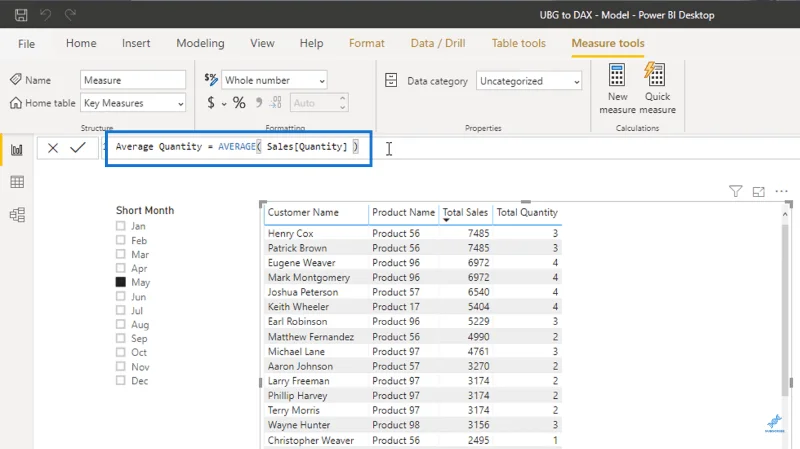Click the Focus mode icon

tap(759, 192)
